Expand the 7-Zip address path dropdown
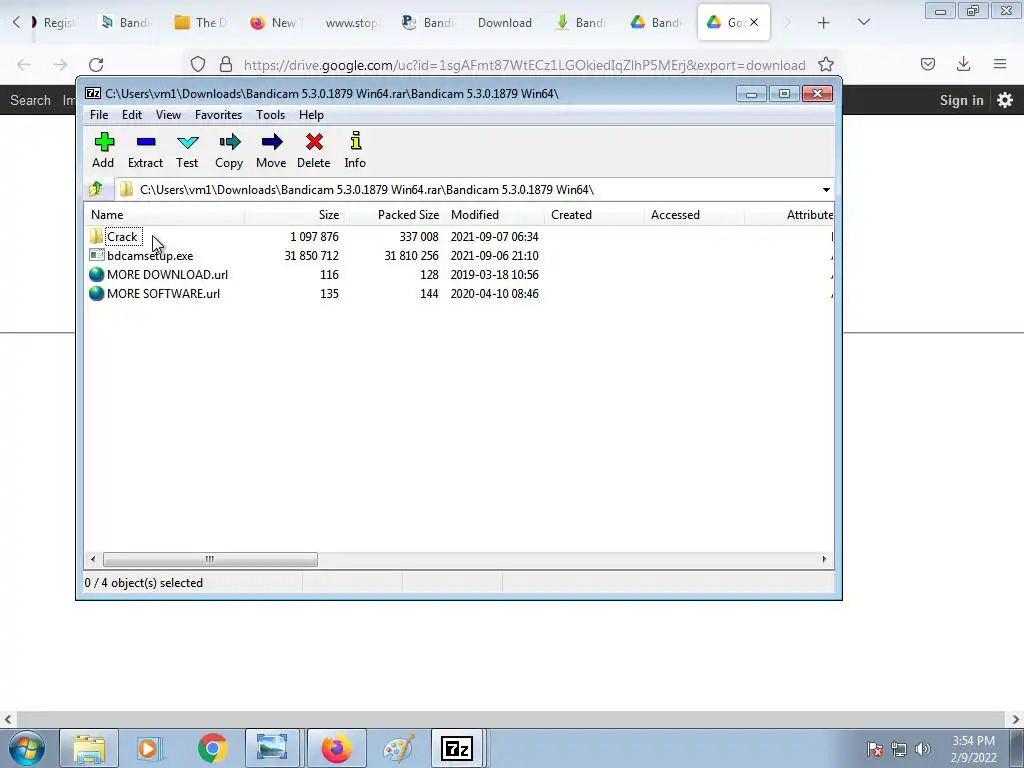 coord(826,189)
